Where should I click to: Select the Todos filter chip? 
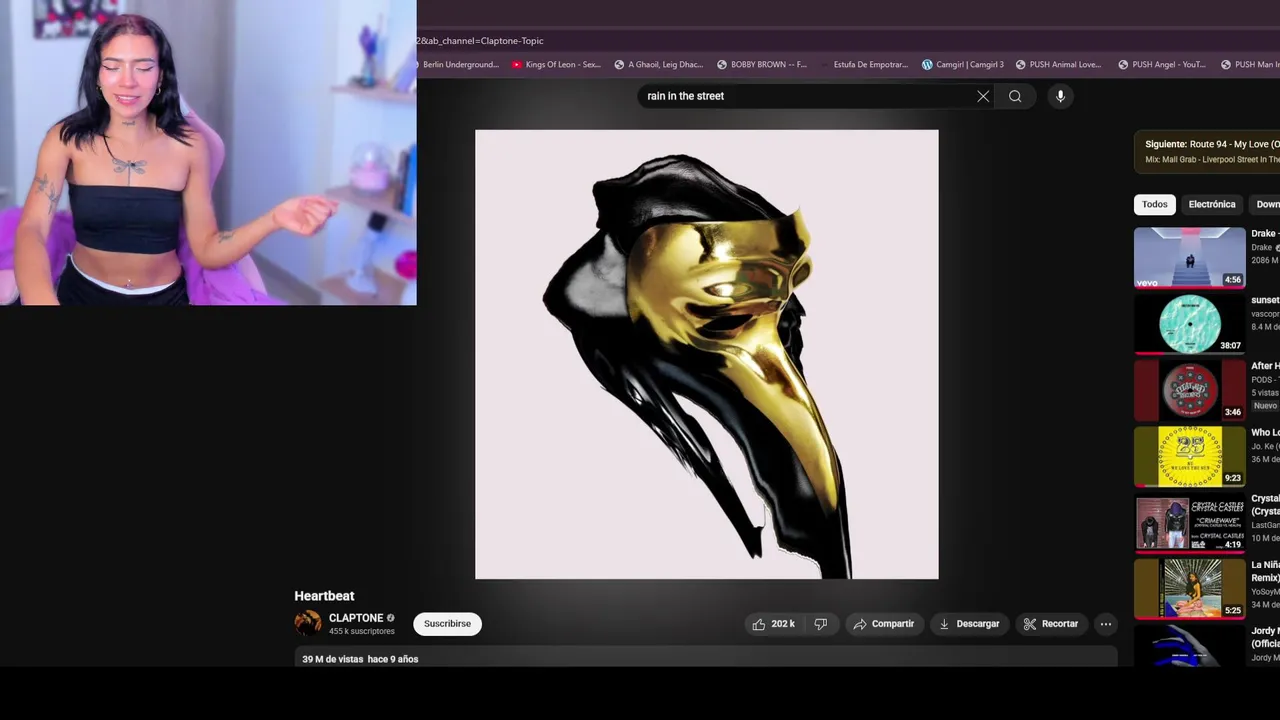click(x=1155, y=204)
